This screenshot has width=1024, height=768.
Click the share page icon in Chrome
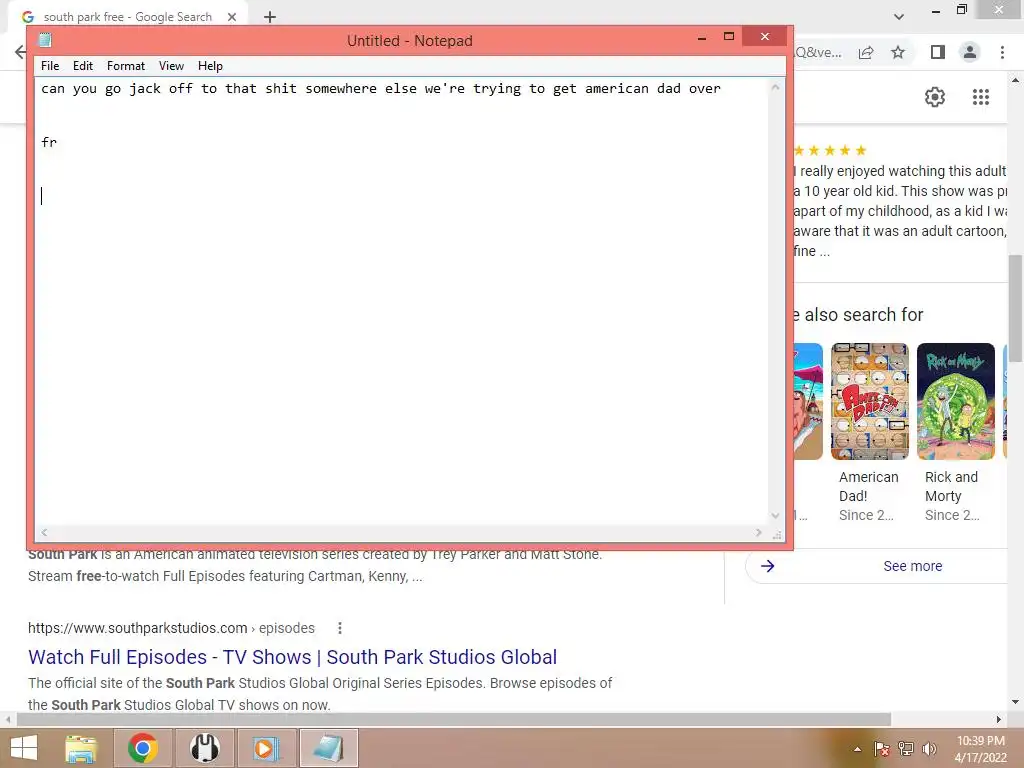[866, 53]
